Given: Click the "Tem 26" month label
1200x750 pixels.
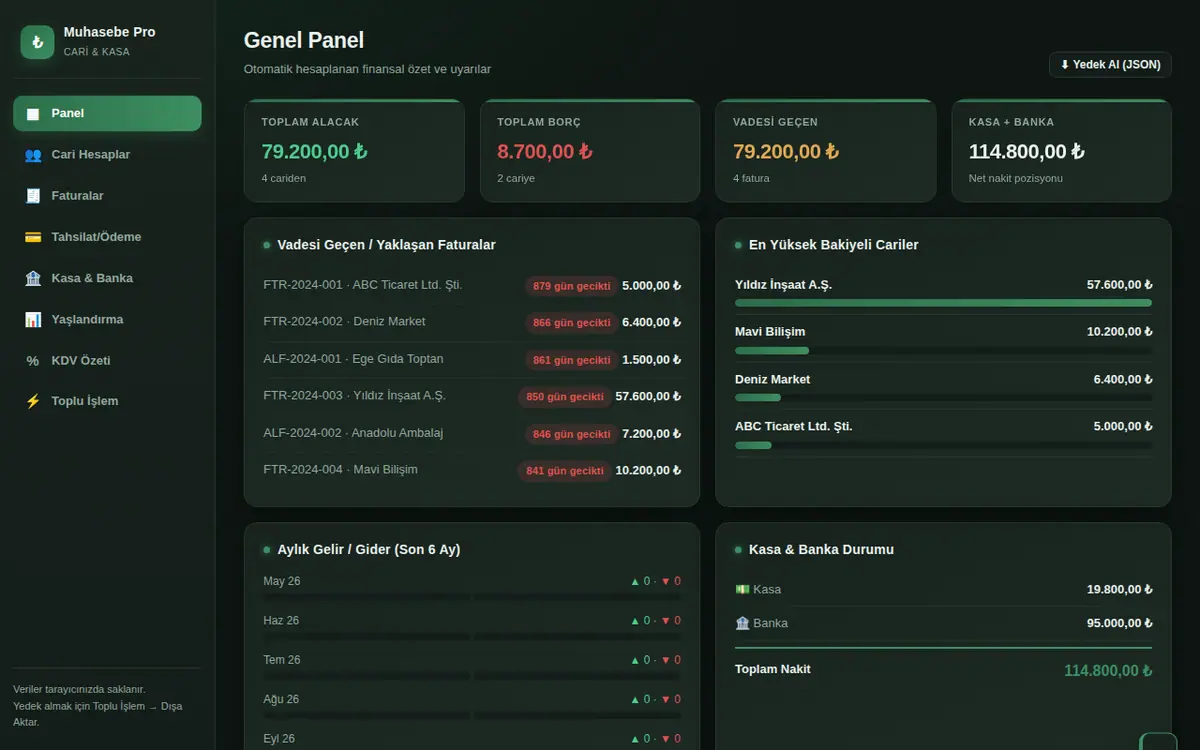Looking at the screenshot, I should tap(282, 660).
